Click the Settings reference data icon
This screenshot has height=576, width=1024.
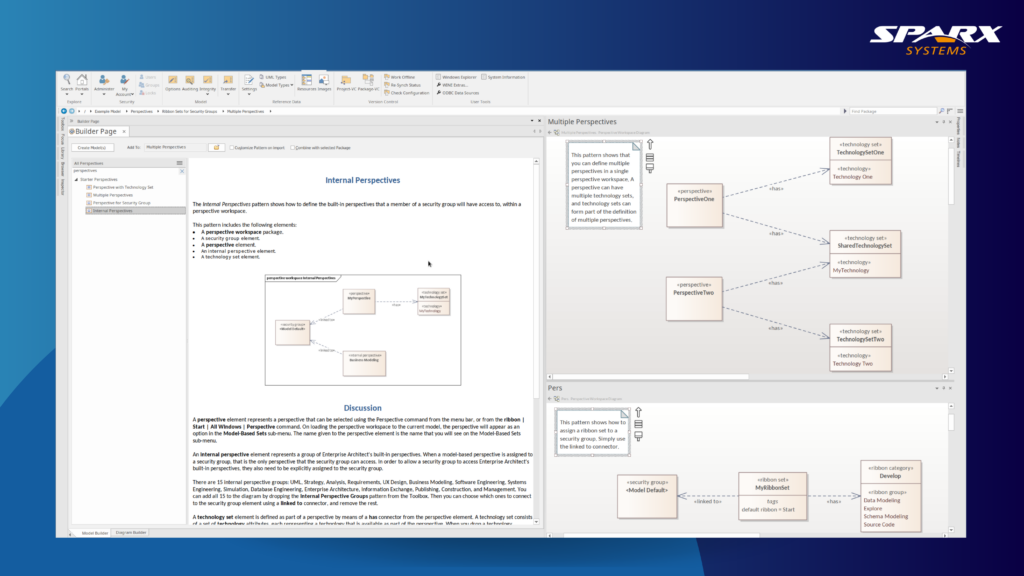249,83
